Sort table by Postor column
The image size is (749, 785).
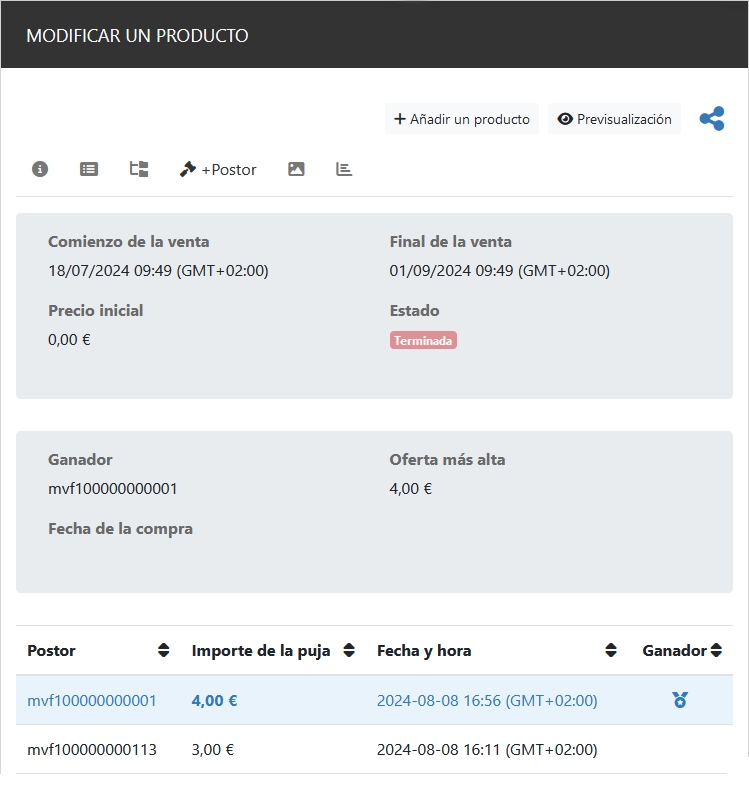[x=164, y=651]
